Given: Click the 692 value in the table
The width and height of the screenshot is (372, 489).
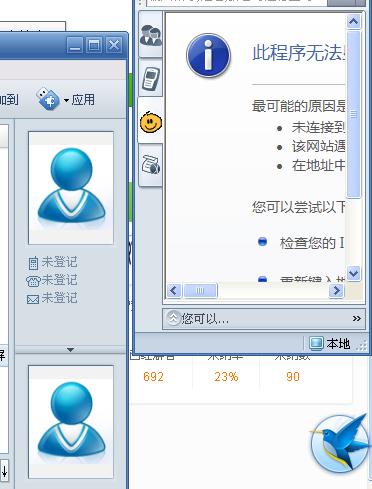Looking at the screenshot, I should coord(153,377).
